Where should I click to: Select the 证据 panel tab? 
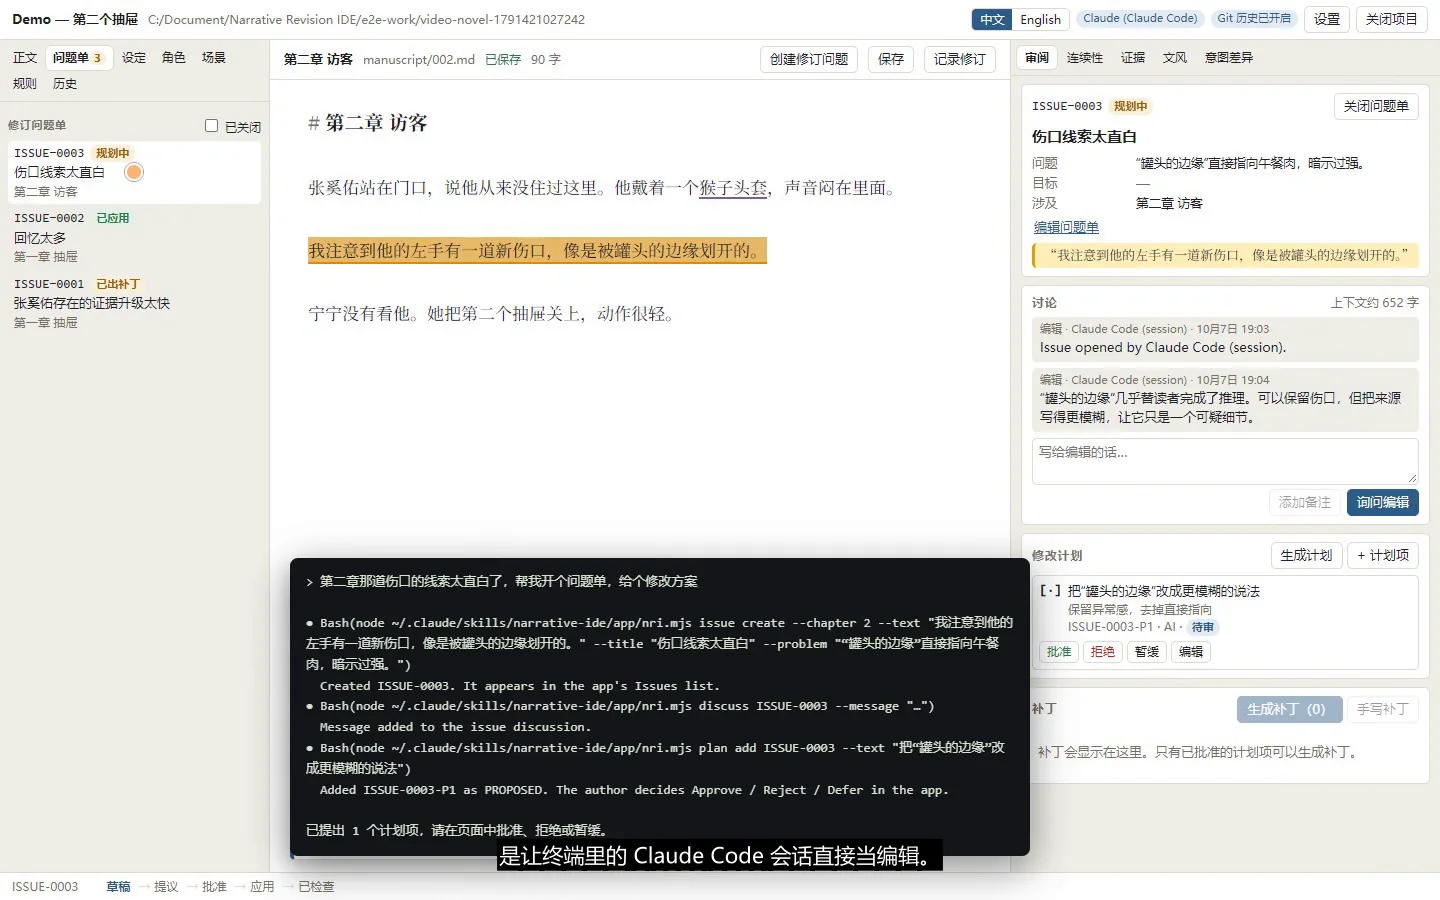click(x=1133, y=58)
